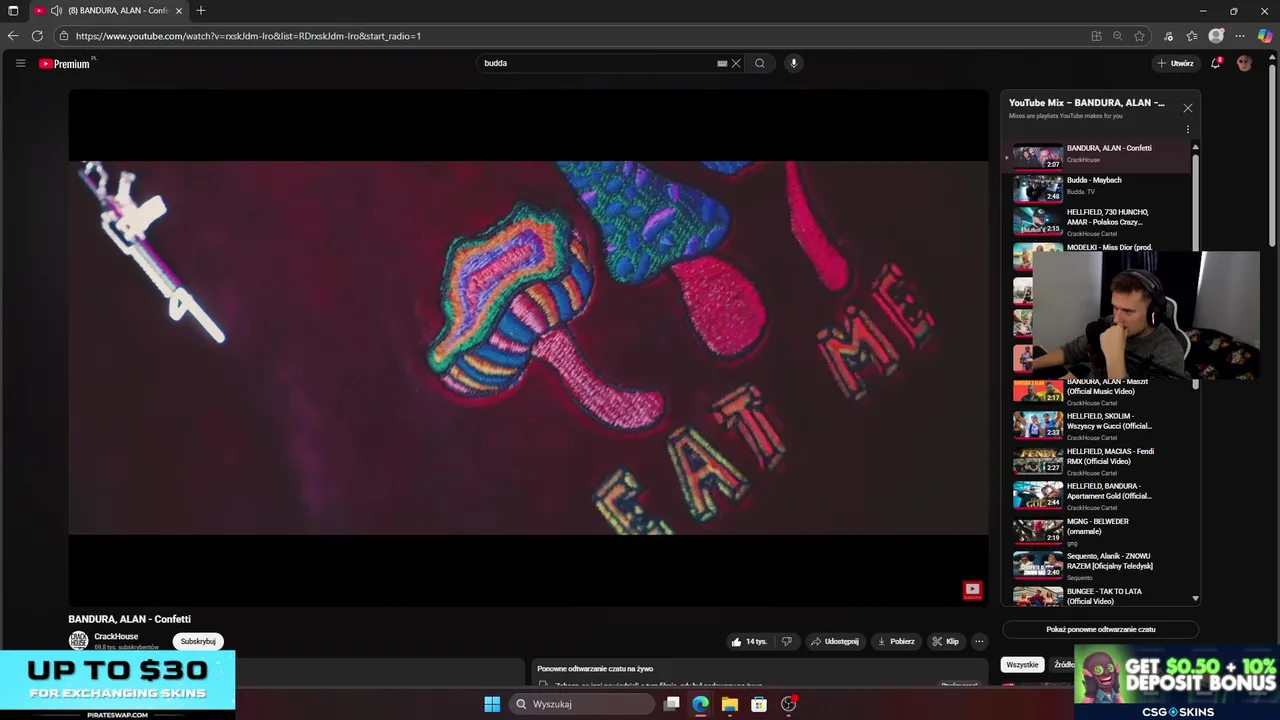Select the Wszystkie filter chip

(x=1022, y=665)
